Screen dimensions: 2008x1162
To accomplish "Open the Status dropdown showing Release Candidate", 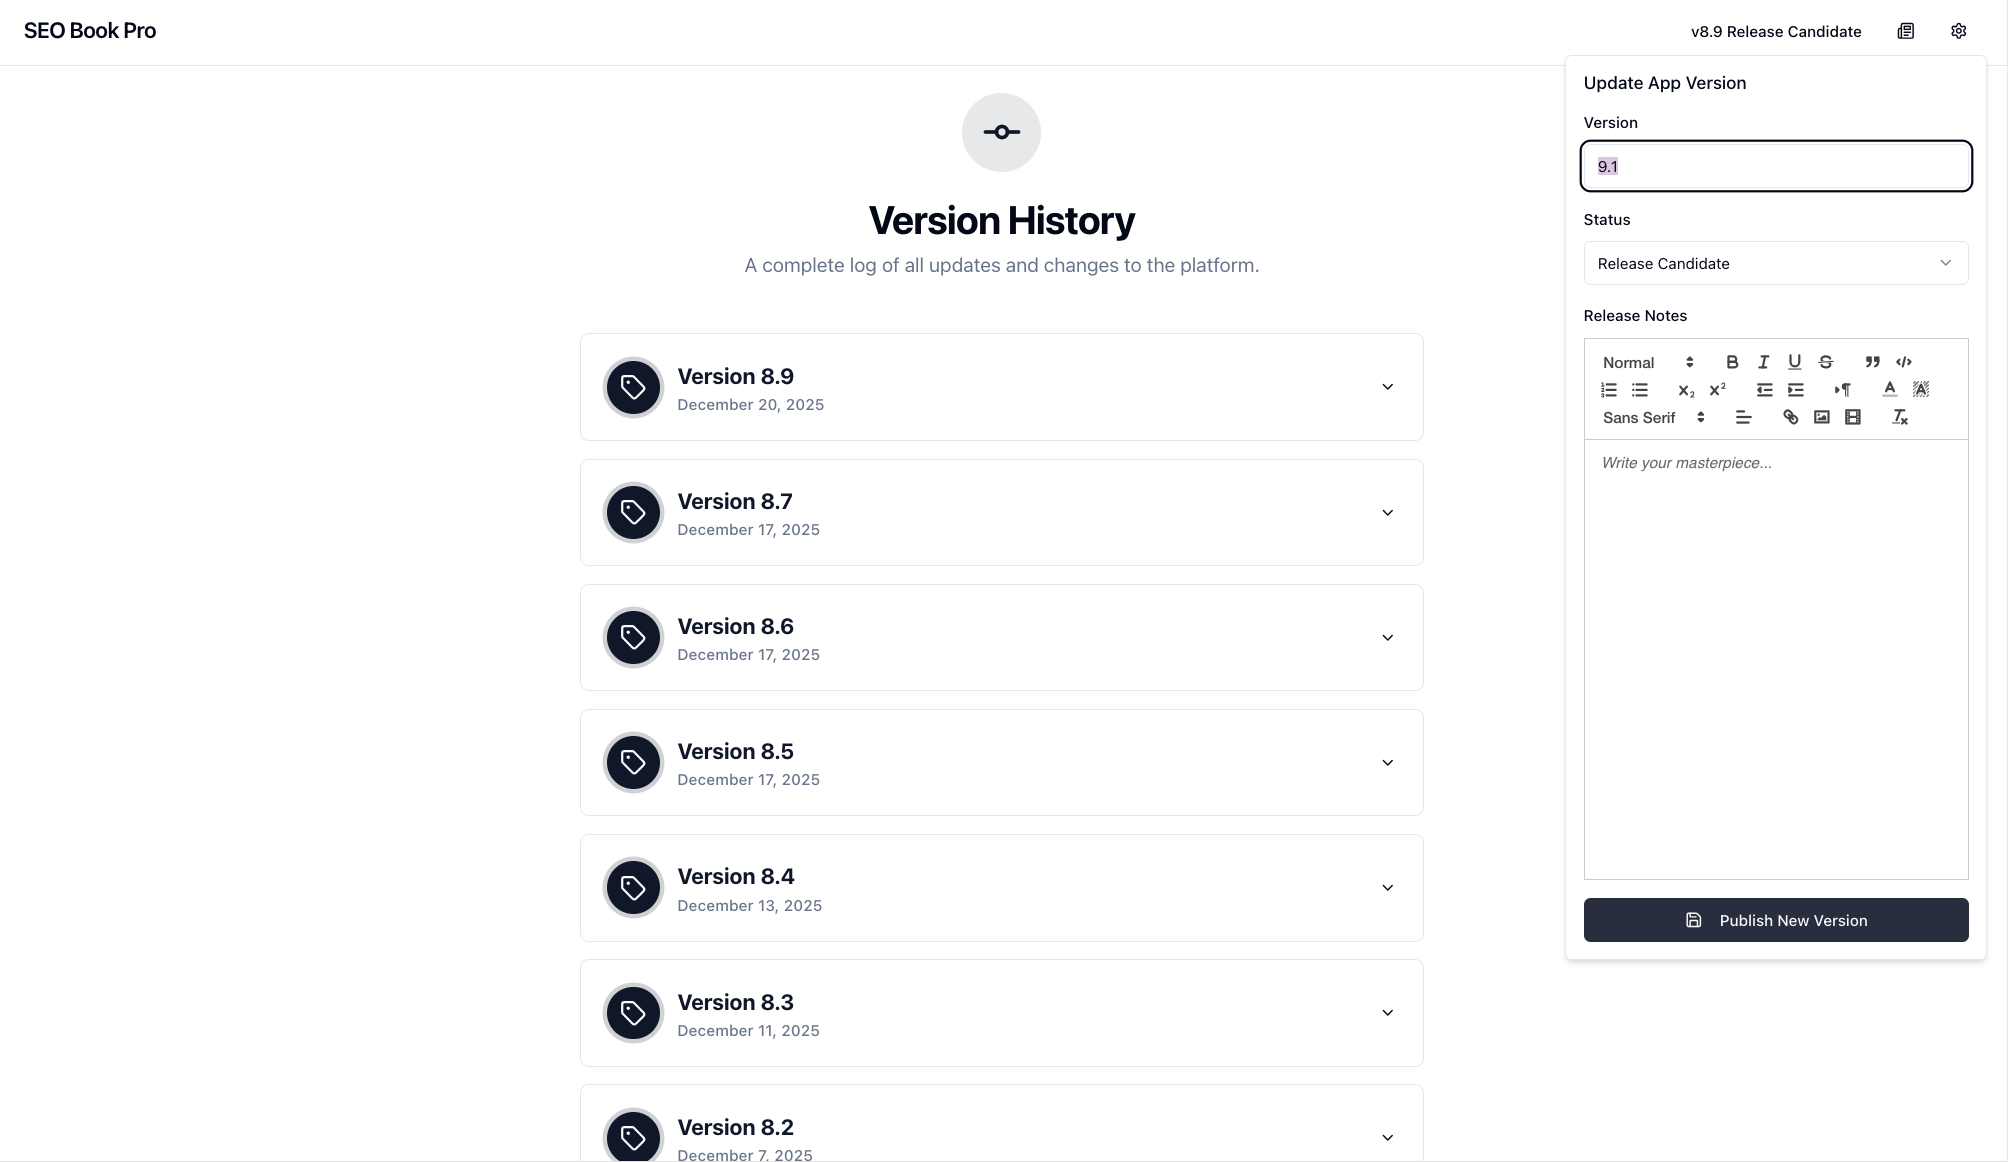I will (1775, 263).
